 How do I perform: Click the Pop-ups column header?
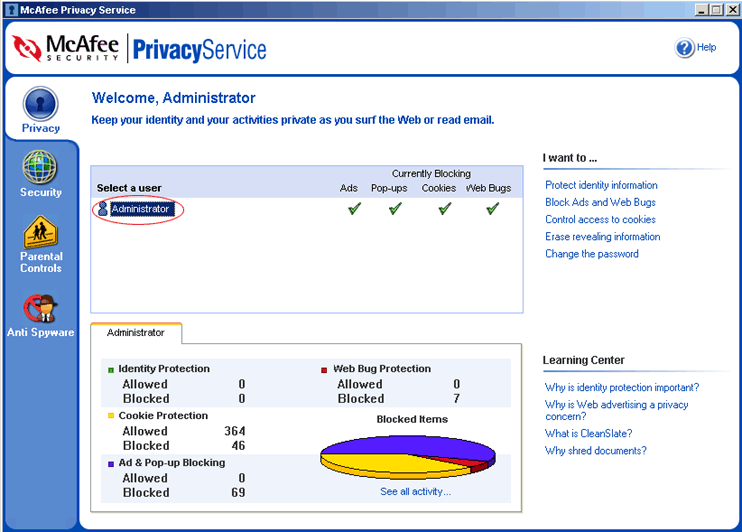389,188
